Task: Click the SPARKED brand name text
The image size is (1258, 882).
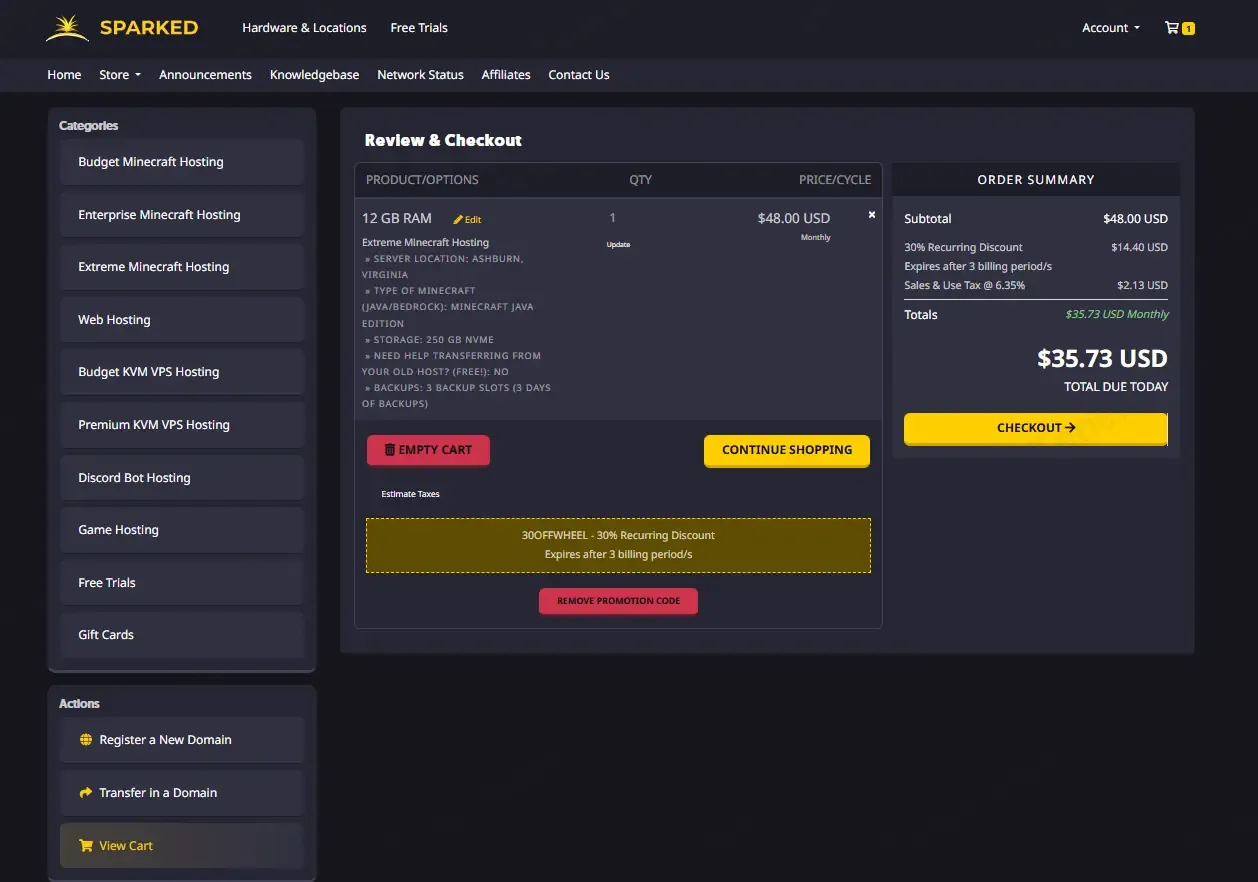Action: 149,28
